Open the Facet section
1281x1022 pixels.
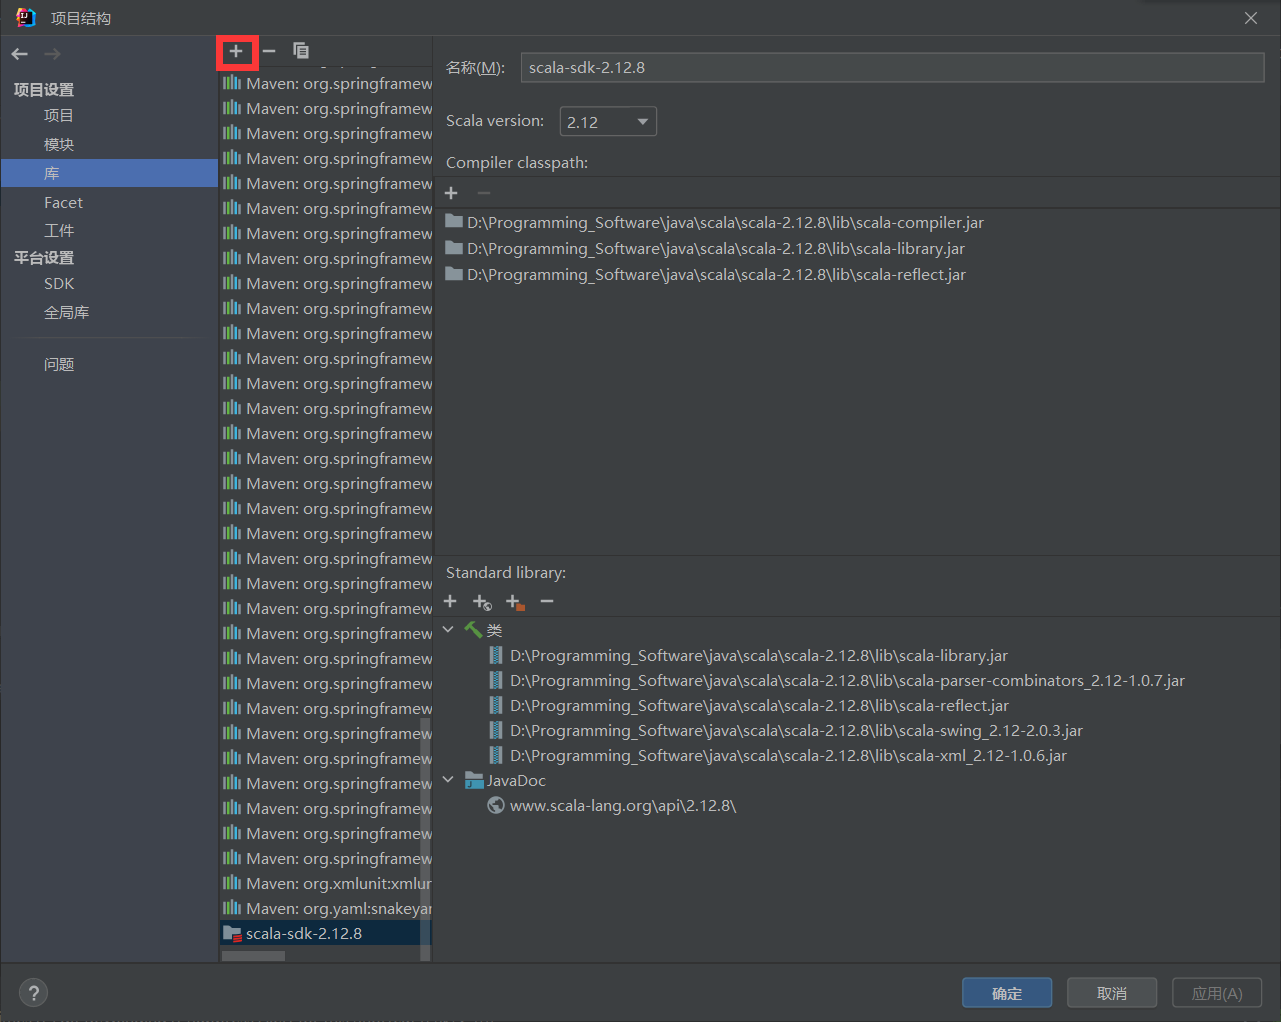point(63,202)
